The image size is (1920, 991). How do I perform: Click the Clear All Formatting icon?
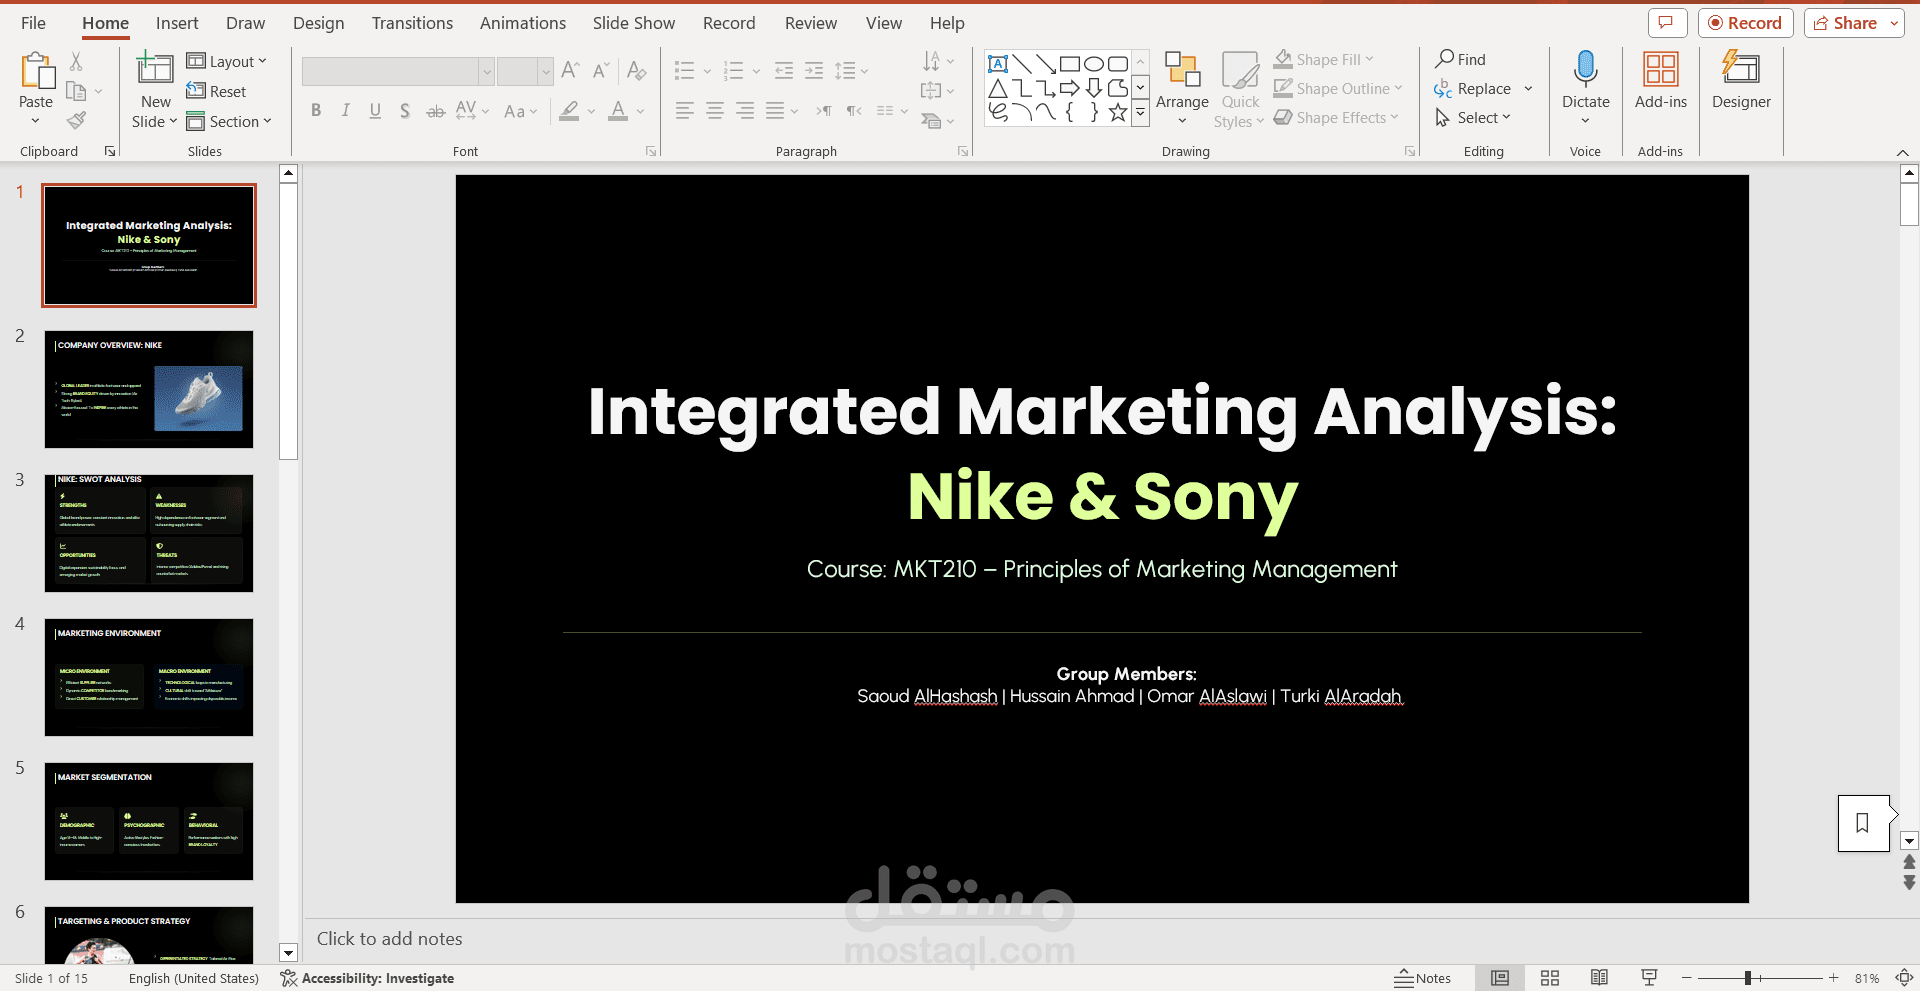coord(636,70)
